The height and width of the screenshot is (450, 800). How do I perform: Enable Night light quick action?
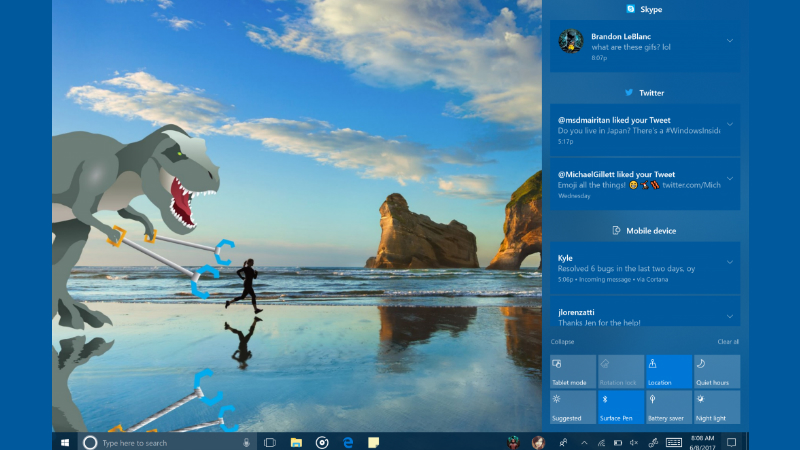click(x=716, y=407)
